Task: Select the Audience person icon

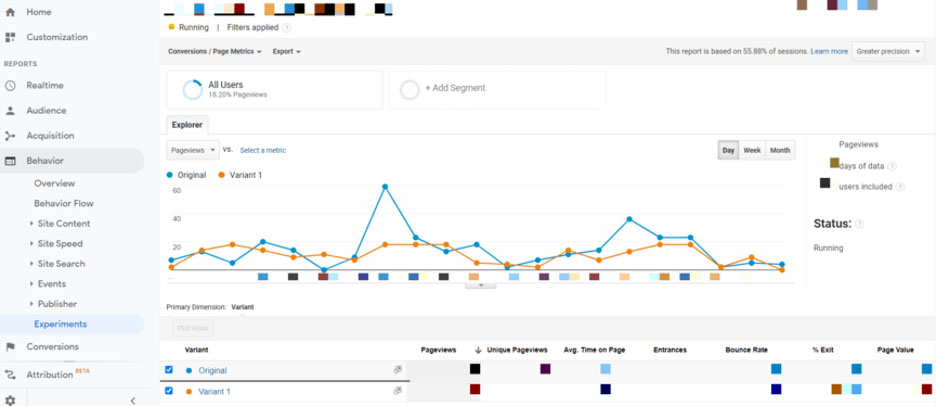Action: click(10, 110)
